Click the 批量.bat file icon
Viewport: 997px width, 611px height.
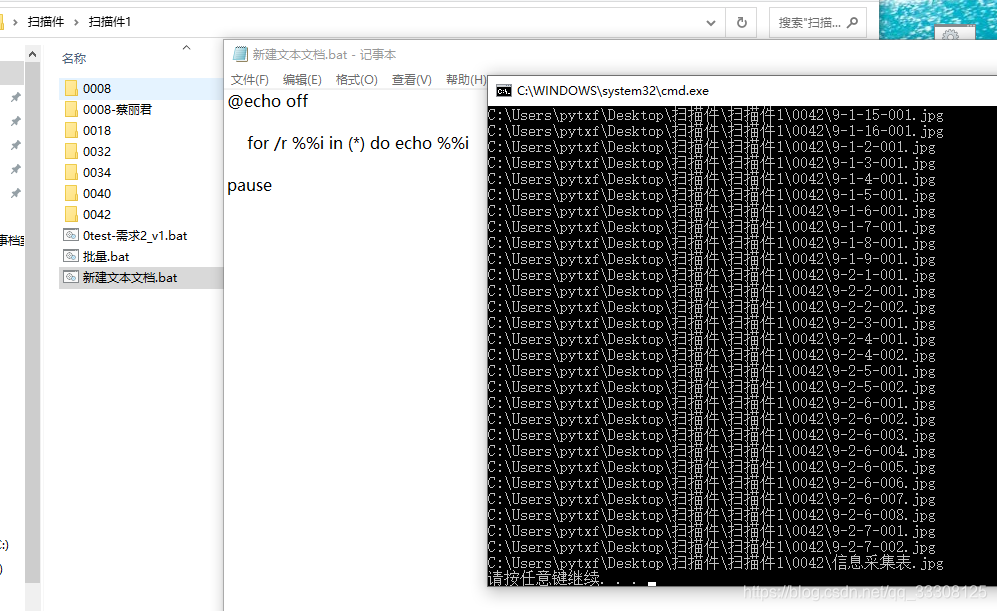pyautogui.click(x=71, y=256)
